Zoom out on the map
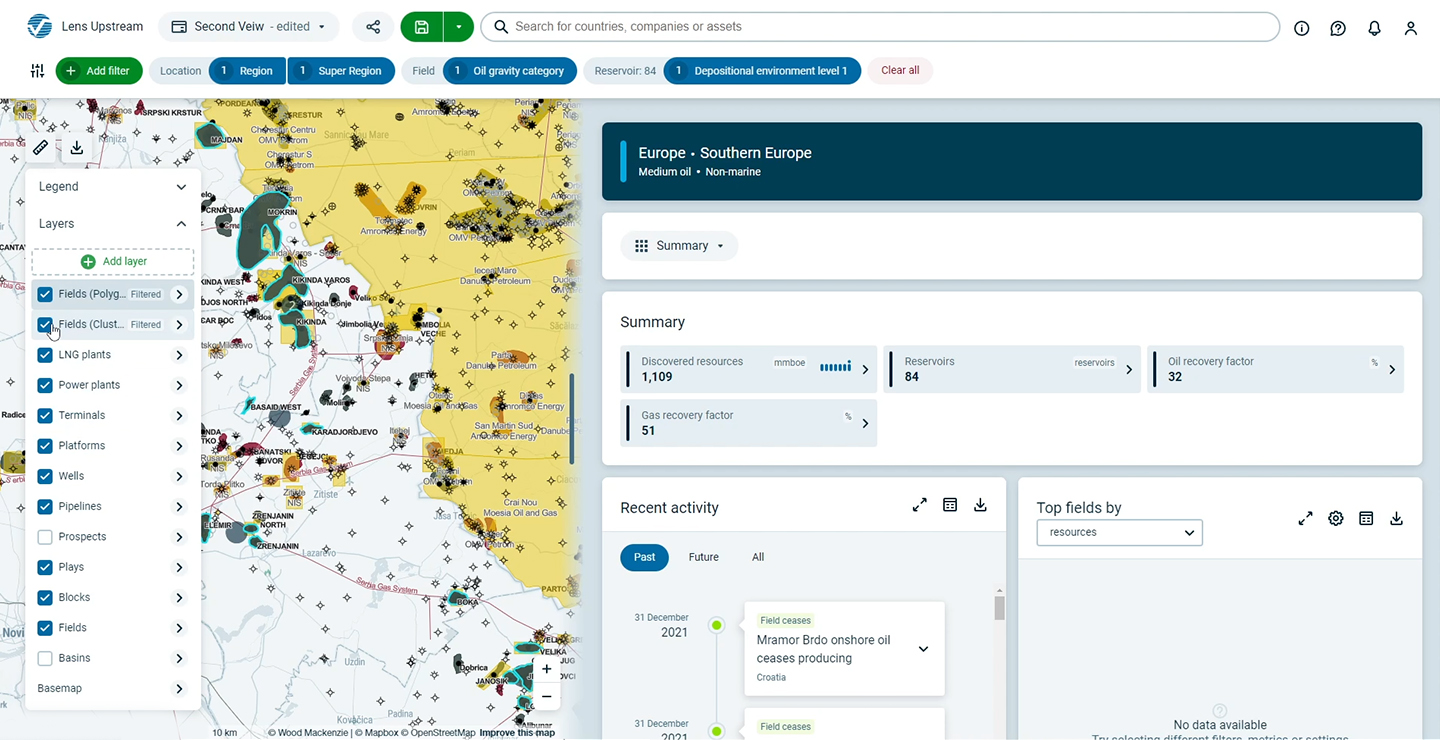1440x740 pixels. 546,696
